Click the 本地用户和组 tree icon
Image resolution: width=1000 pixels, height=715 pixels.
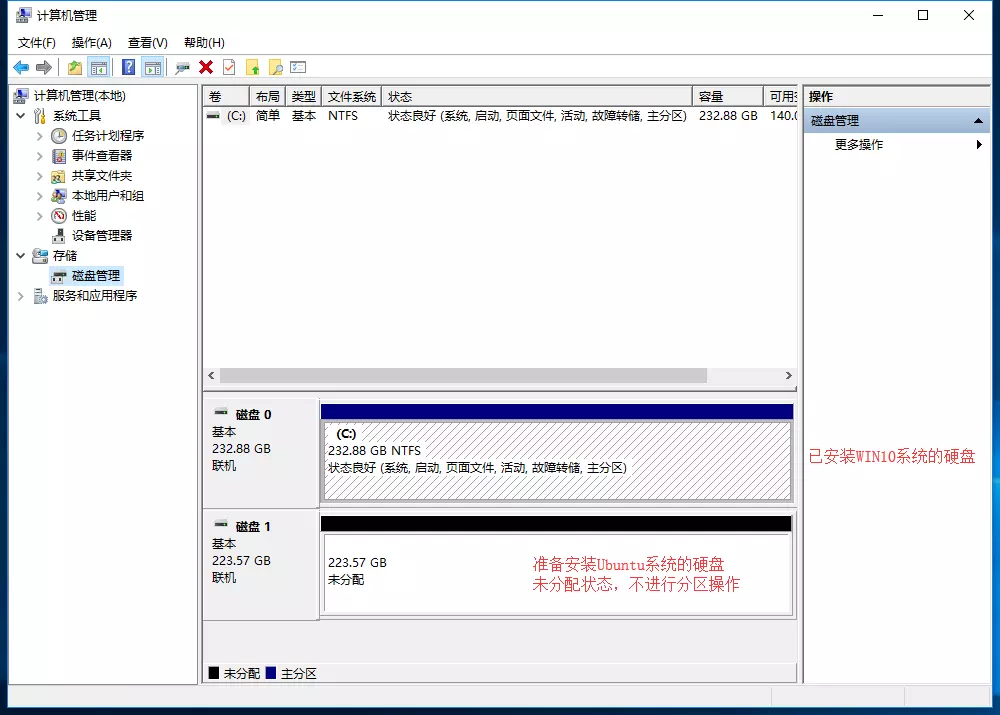(59, 196)
